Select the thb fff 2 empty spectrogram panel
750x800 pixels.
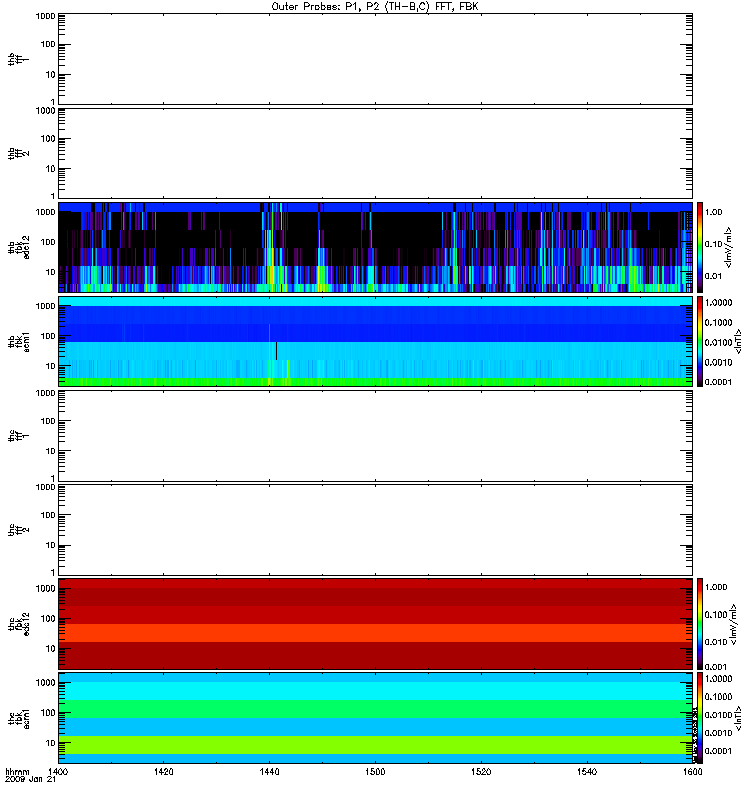[x=375, y=153]
